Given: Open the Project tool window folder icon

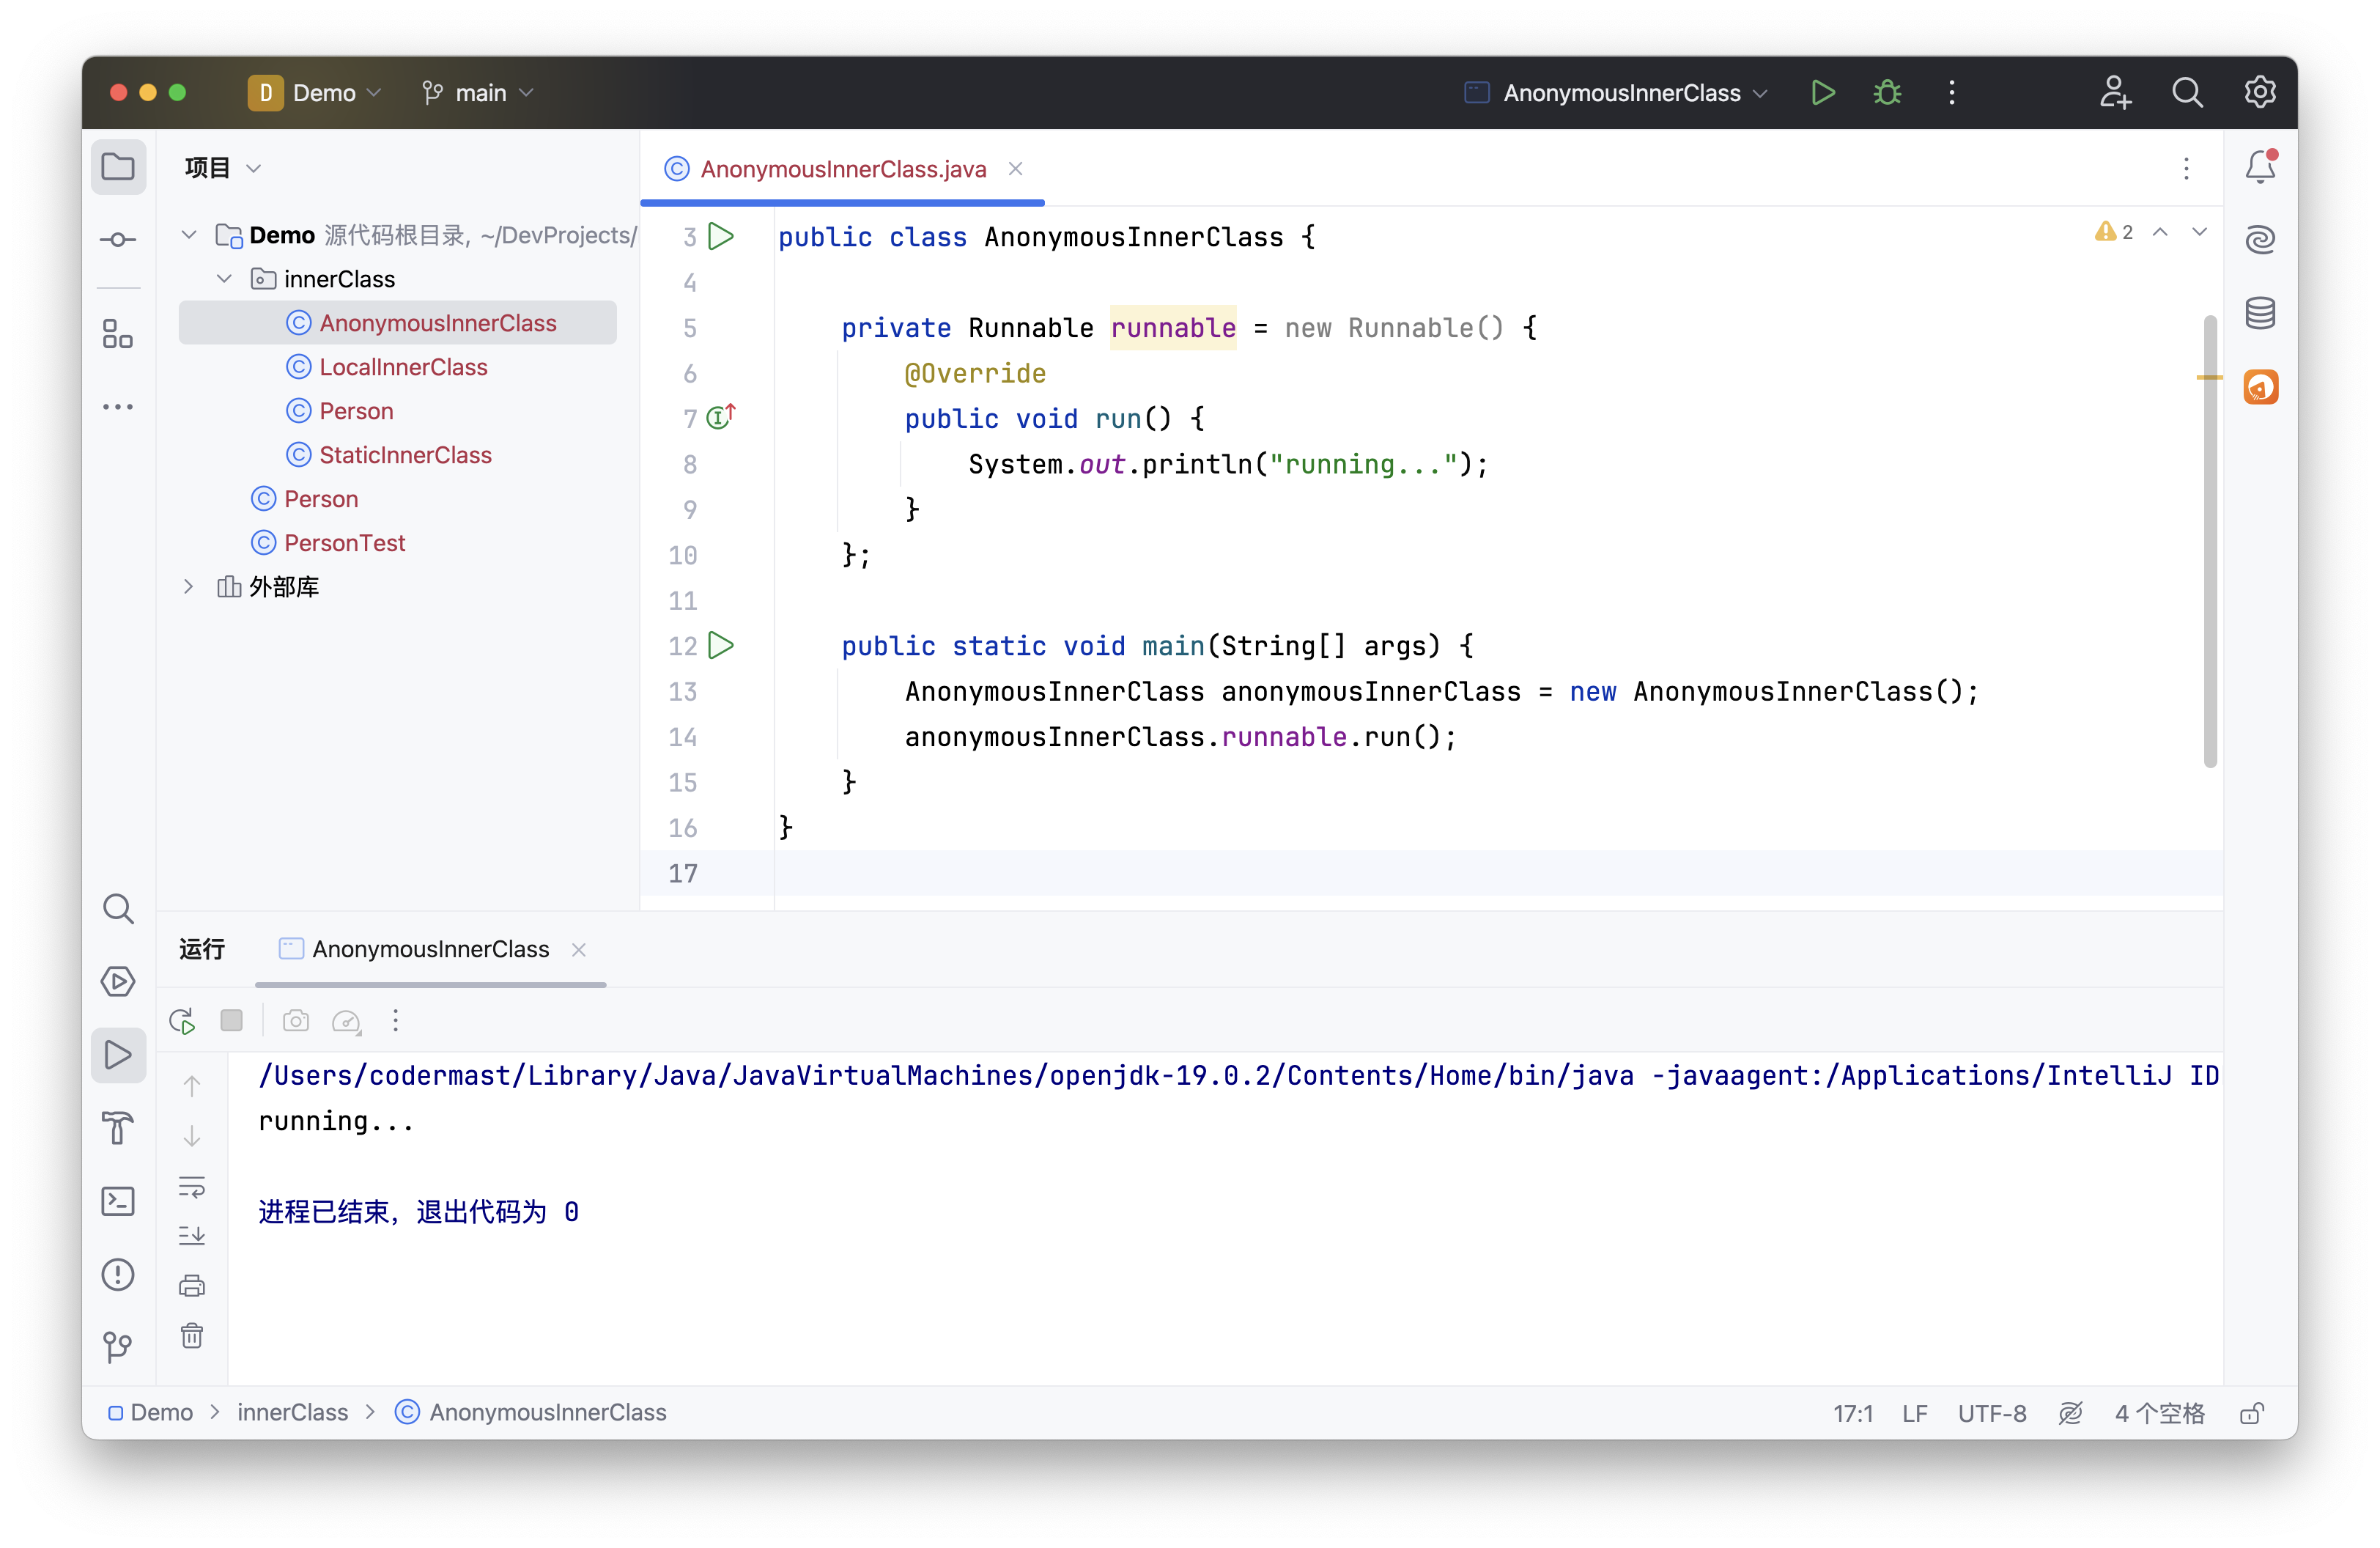Looking at the screenshot, I should pos(118,167).
